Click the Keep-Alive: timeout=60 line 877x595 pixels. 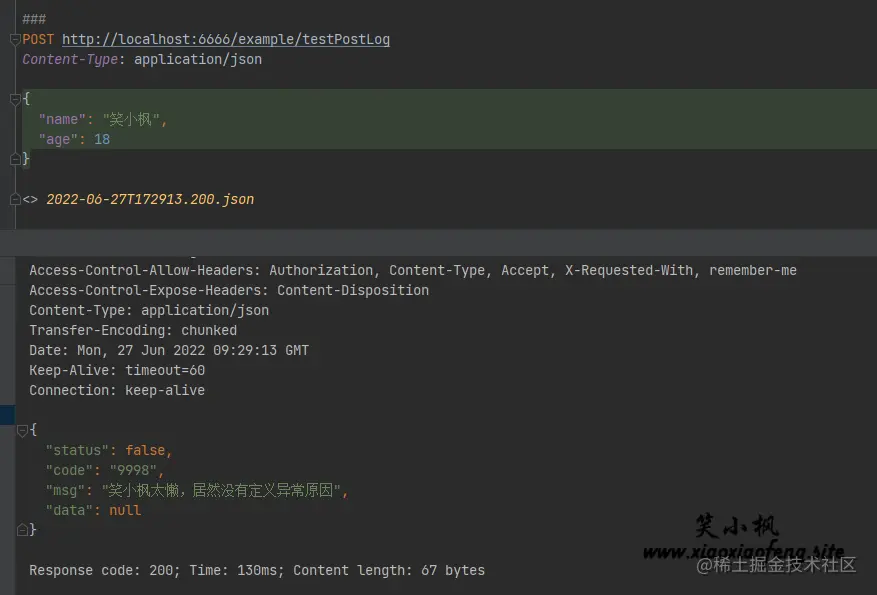point(117,370)
